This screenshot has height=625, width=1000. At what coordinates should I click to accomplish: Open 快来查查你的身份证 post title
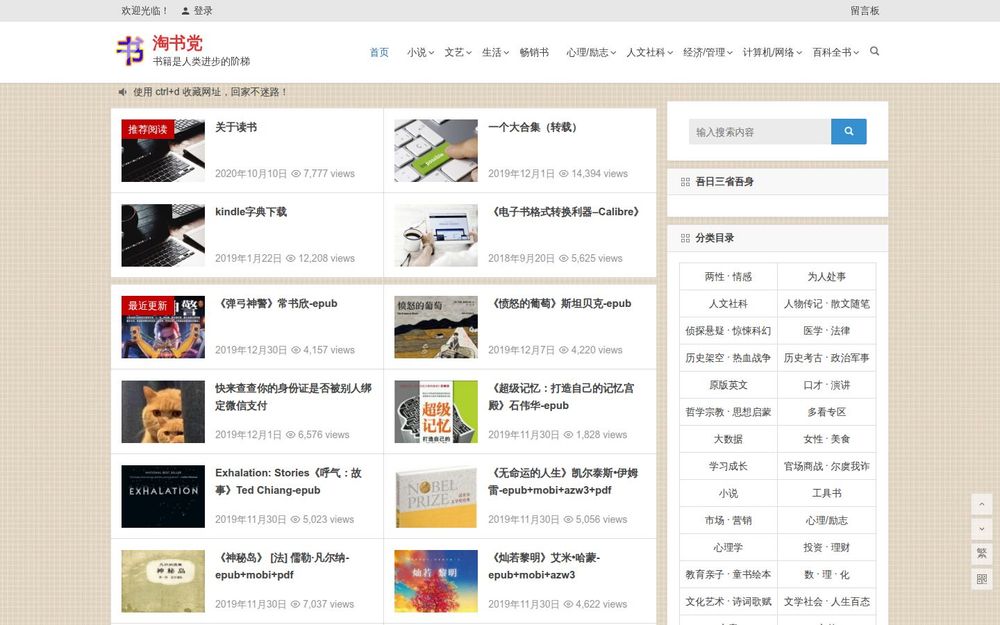[x=293, y=397]
